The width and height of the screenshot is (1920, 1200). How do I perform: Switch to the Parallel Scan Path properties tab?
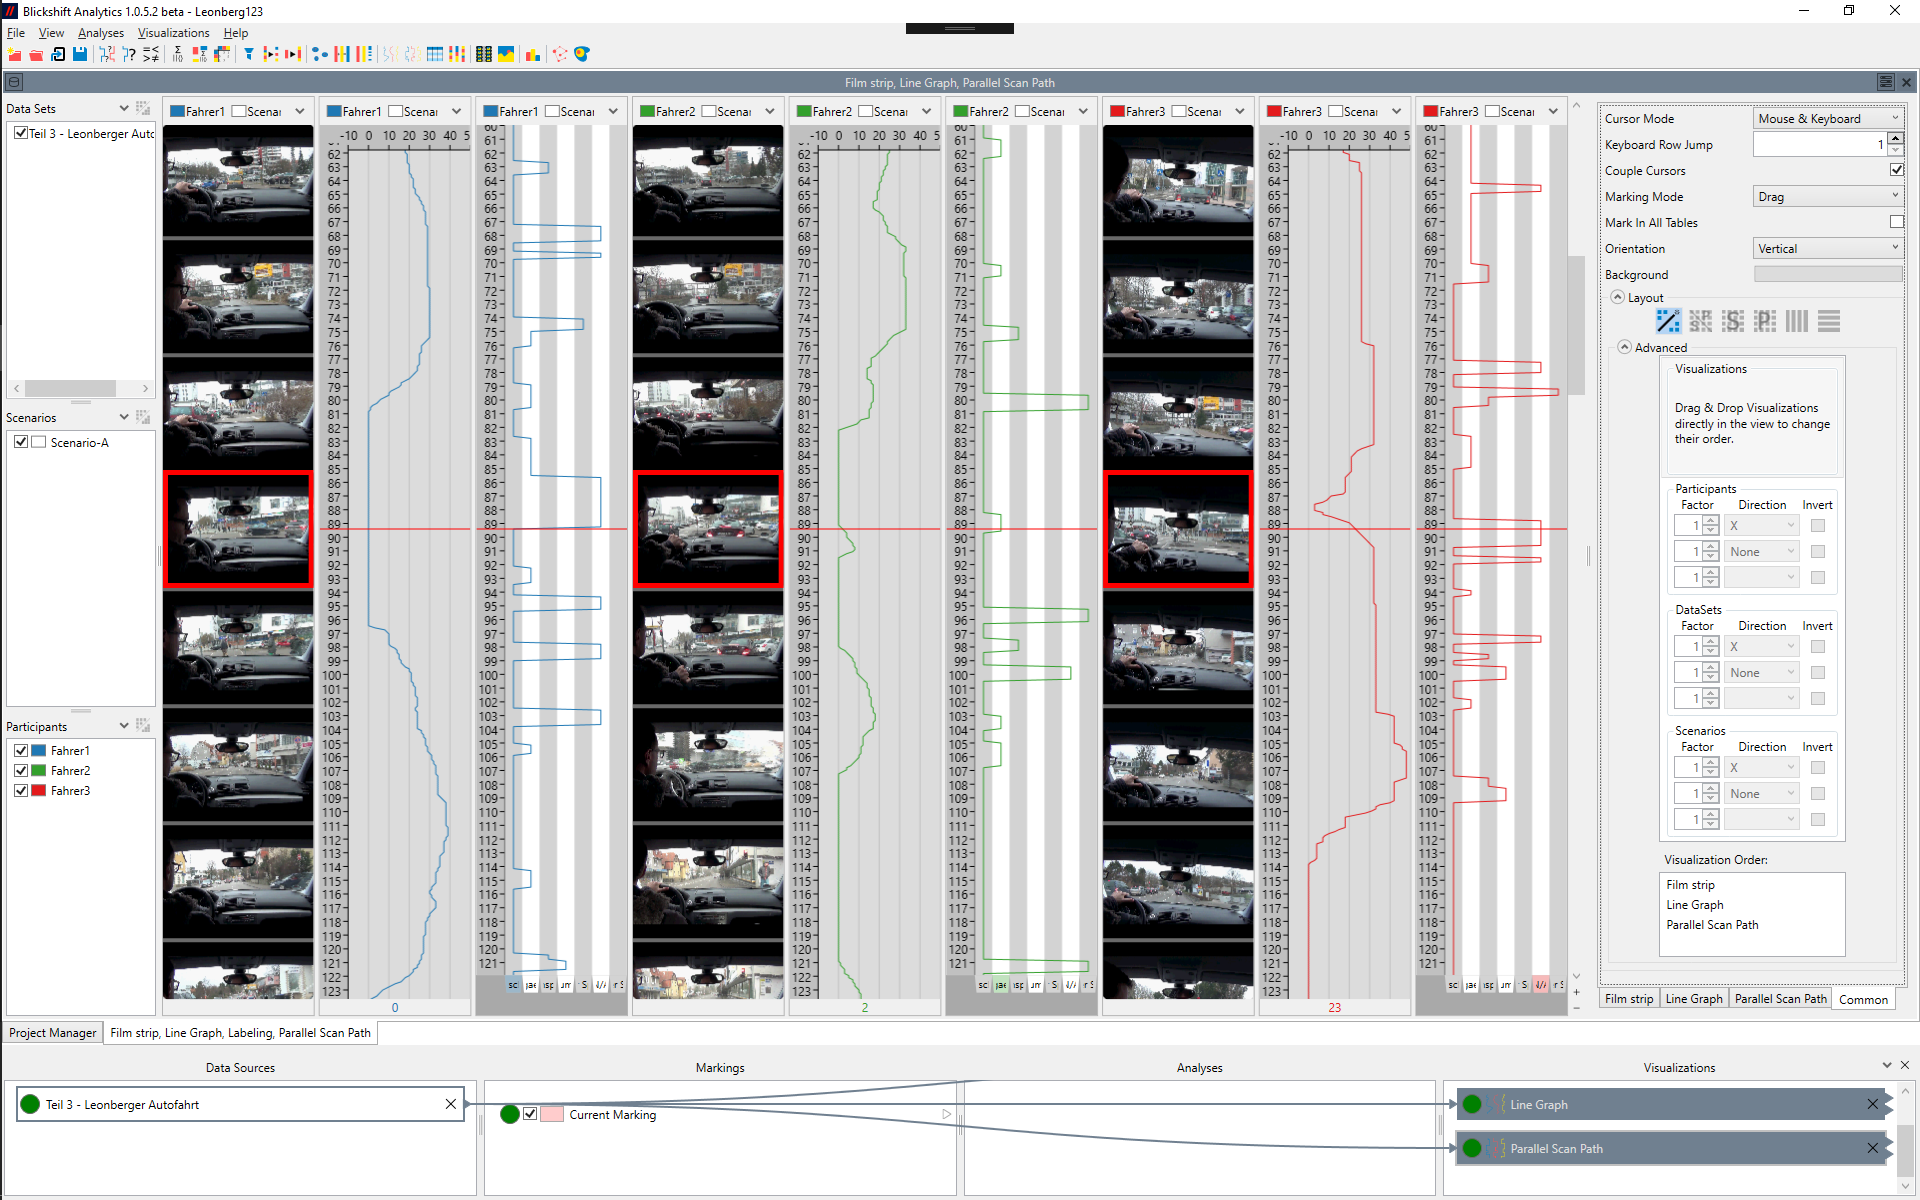click(x=1780, y=999)
